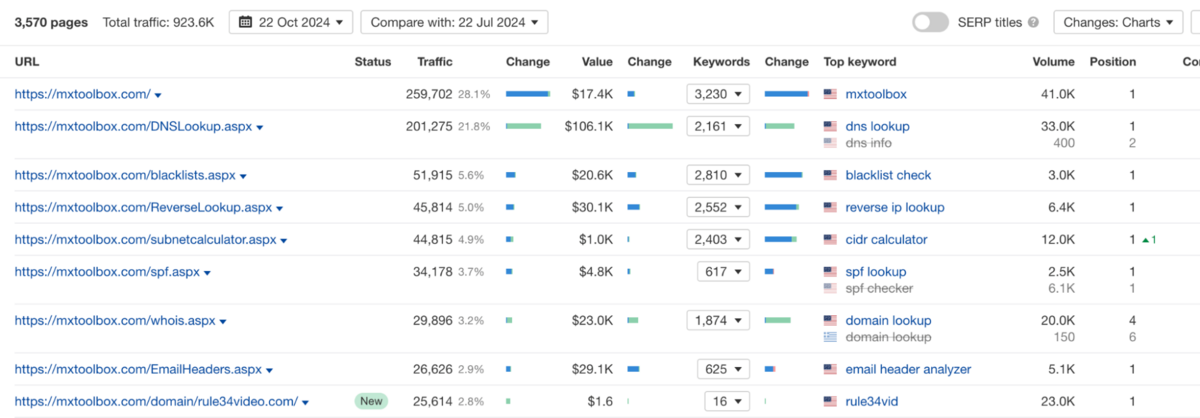Open the mxtoolbox.com/blacklists.aspx link
Viewport: 1200px width, 418px height.
[125, 175]
